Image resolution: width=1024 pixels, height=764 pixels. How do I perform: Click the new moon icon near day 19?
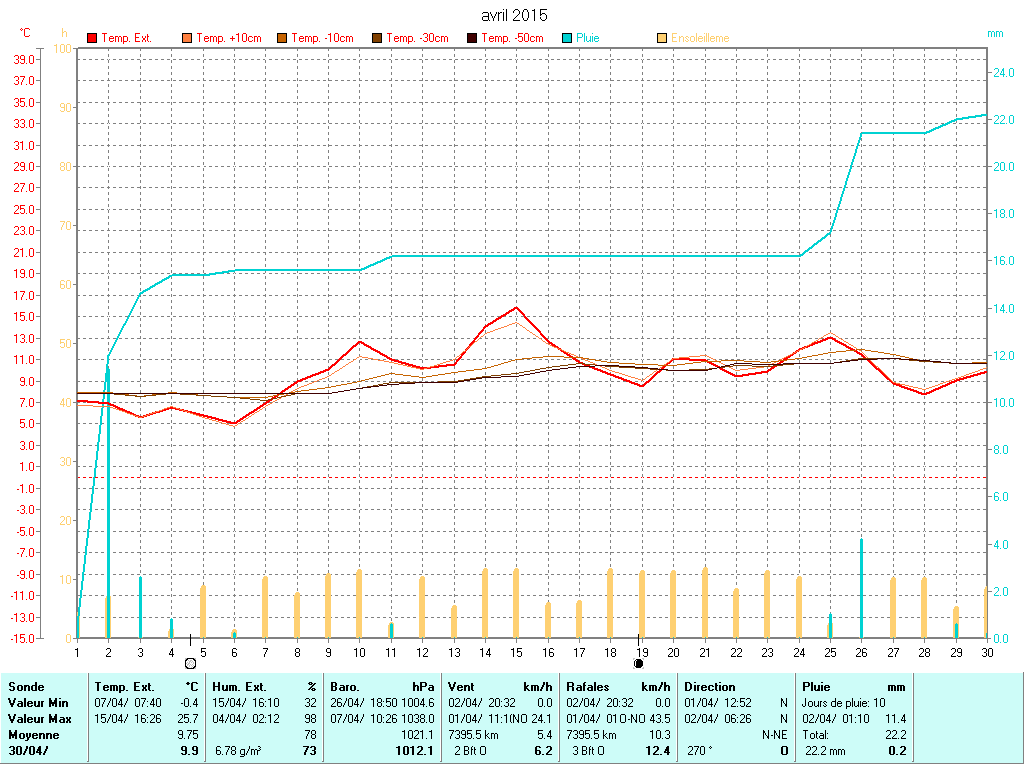click(639, 662)
